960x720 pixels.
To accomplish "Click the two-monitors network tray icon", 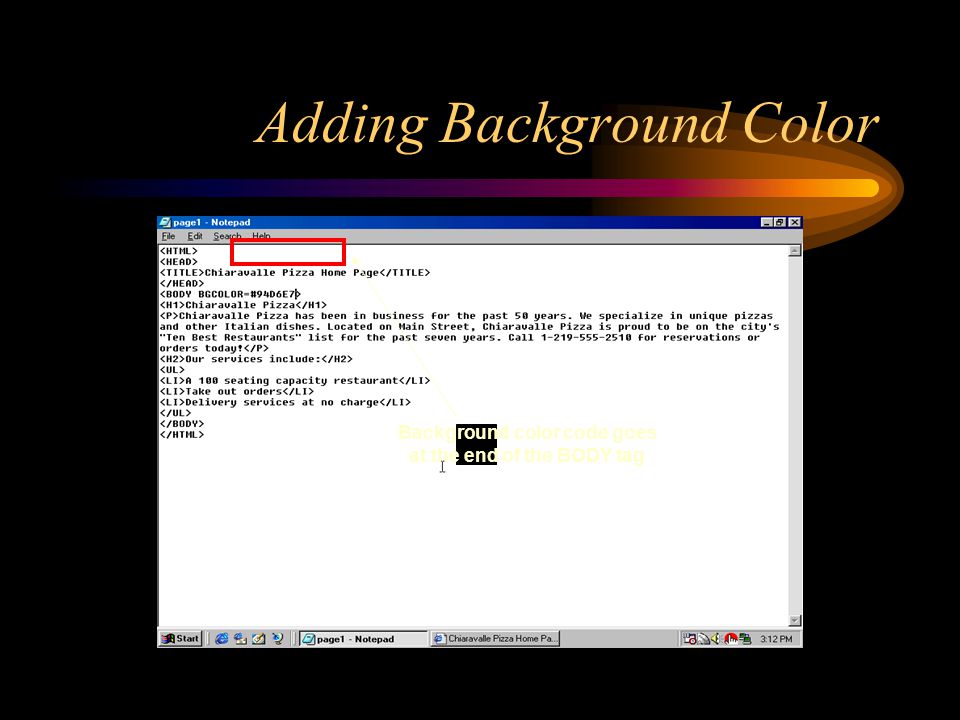I will 745,639.
